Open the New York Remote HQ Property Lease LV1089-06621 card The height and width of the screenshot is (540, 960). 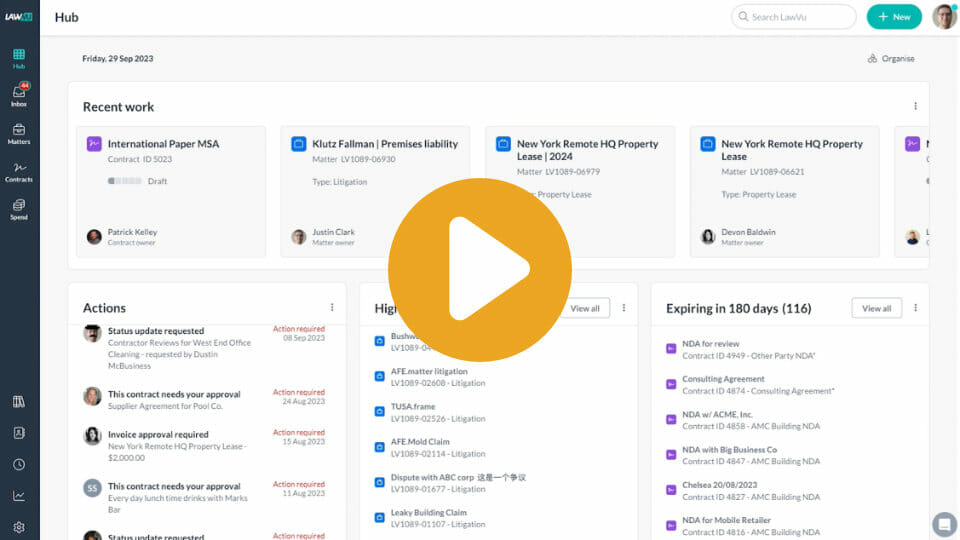point(784,192)
